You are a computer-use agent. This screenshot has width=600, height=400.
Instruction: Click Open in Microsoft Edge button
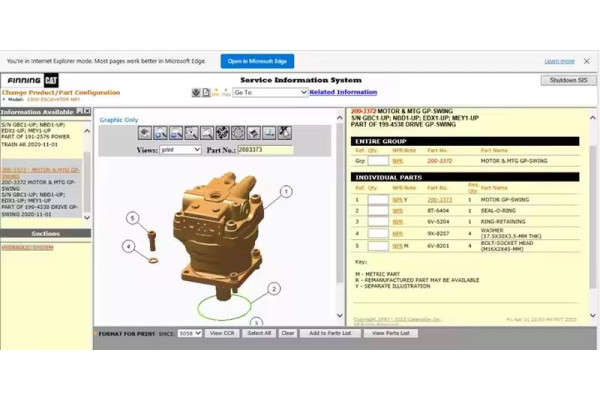[257, 61]
